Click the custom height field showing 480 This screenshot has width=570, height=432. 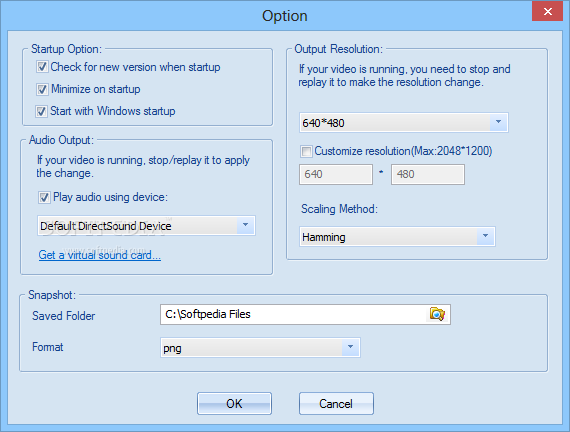(428, 174)
